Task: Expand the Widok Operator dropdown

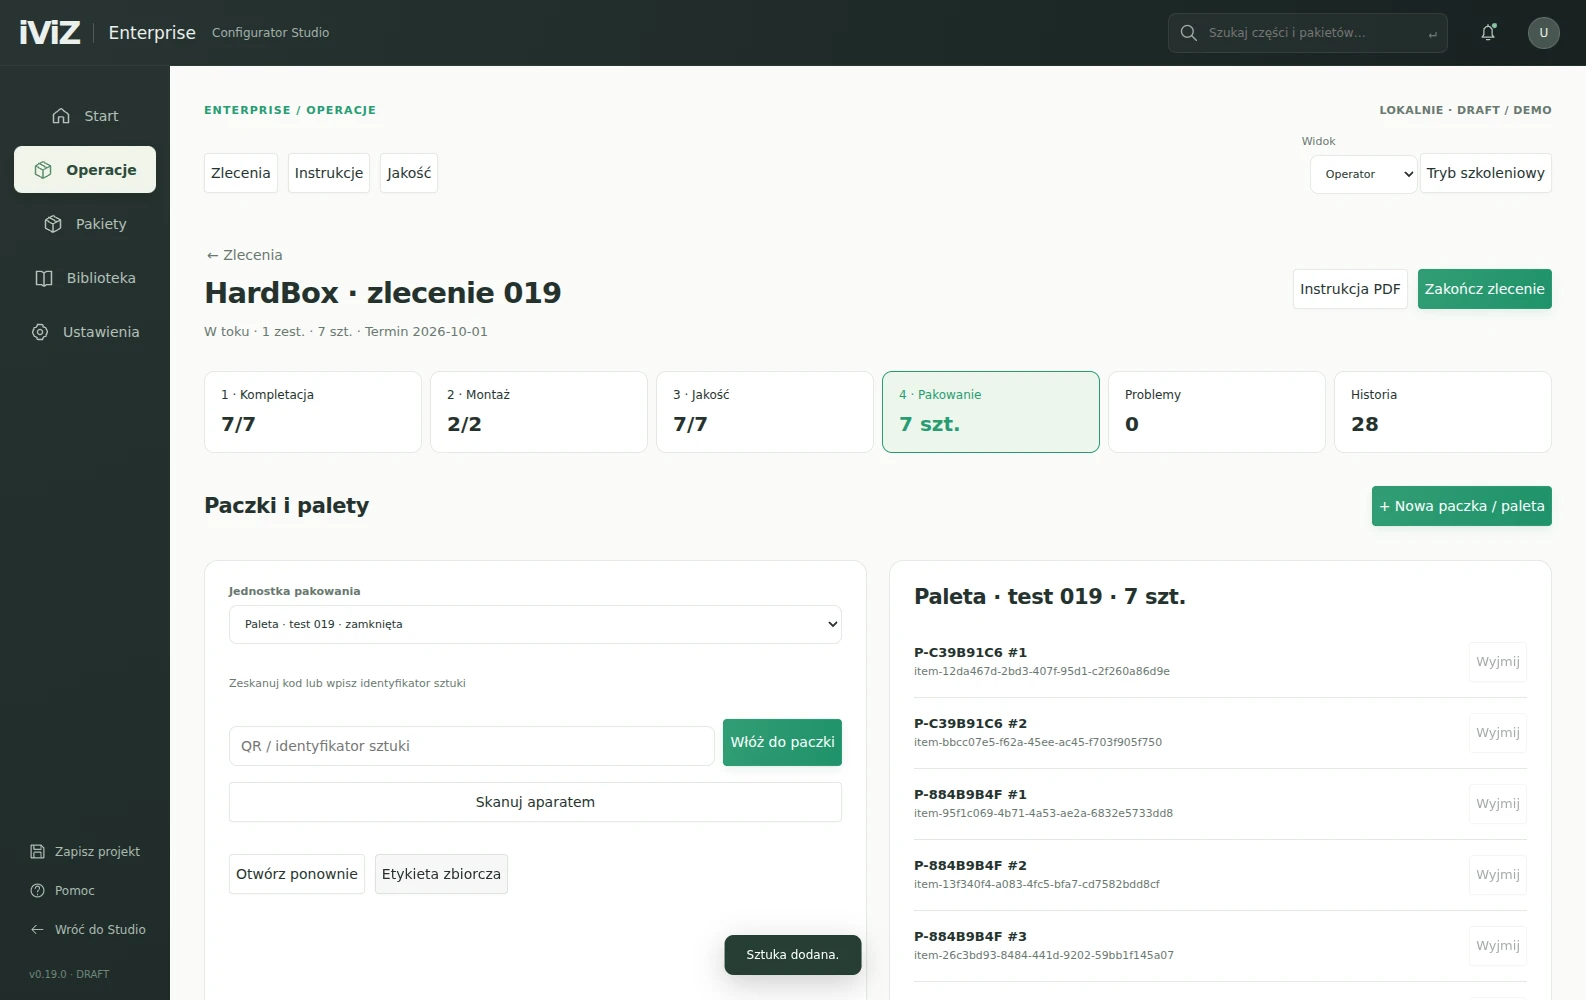Action: [x=1364, y=174]
